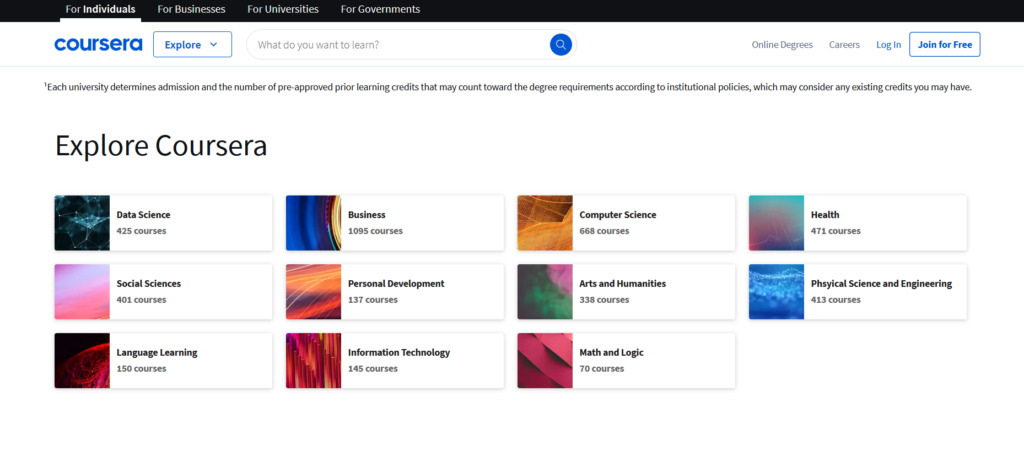The height and width of the screenshot is (457, 1024).
Task: Click the chevron on the Explore button
Action: click(214, 45)
